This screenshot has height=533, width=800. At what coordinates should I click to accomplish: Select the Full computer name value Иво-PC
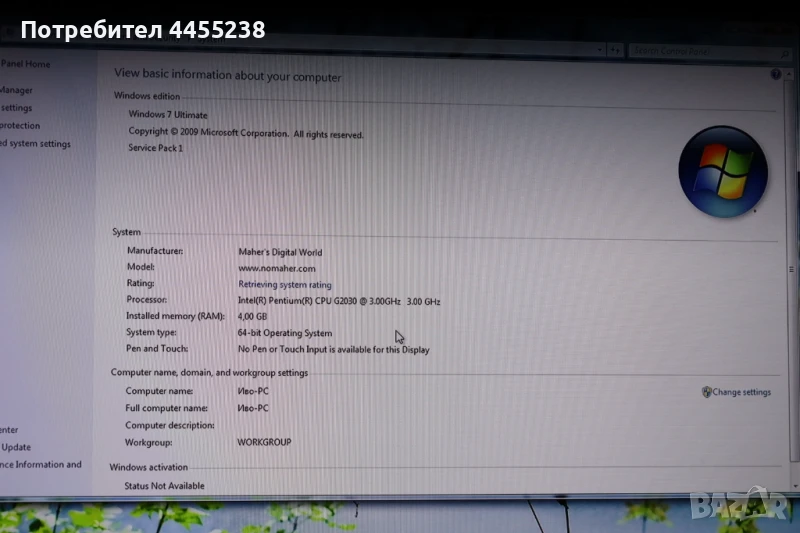click(x=253, y=408)
